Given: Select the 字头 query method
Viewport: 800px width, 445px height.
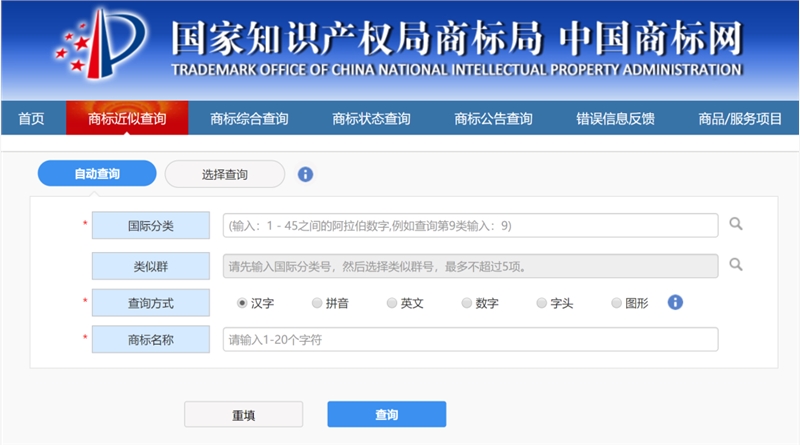Looking at the screenshot, I should click(x=541, y=303).
